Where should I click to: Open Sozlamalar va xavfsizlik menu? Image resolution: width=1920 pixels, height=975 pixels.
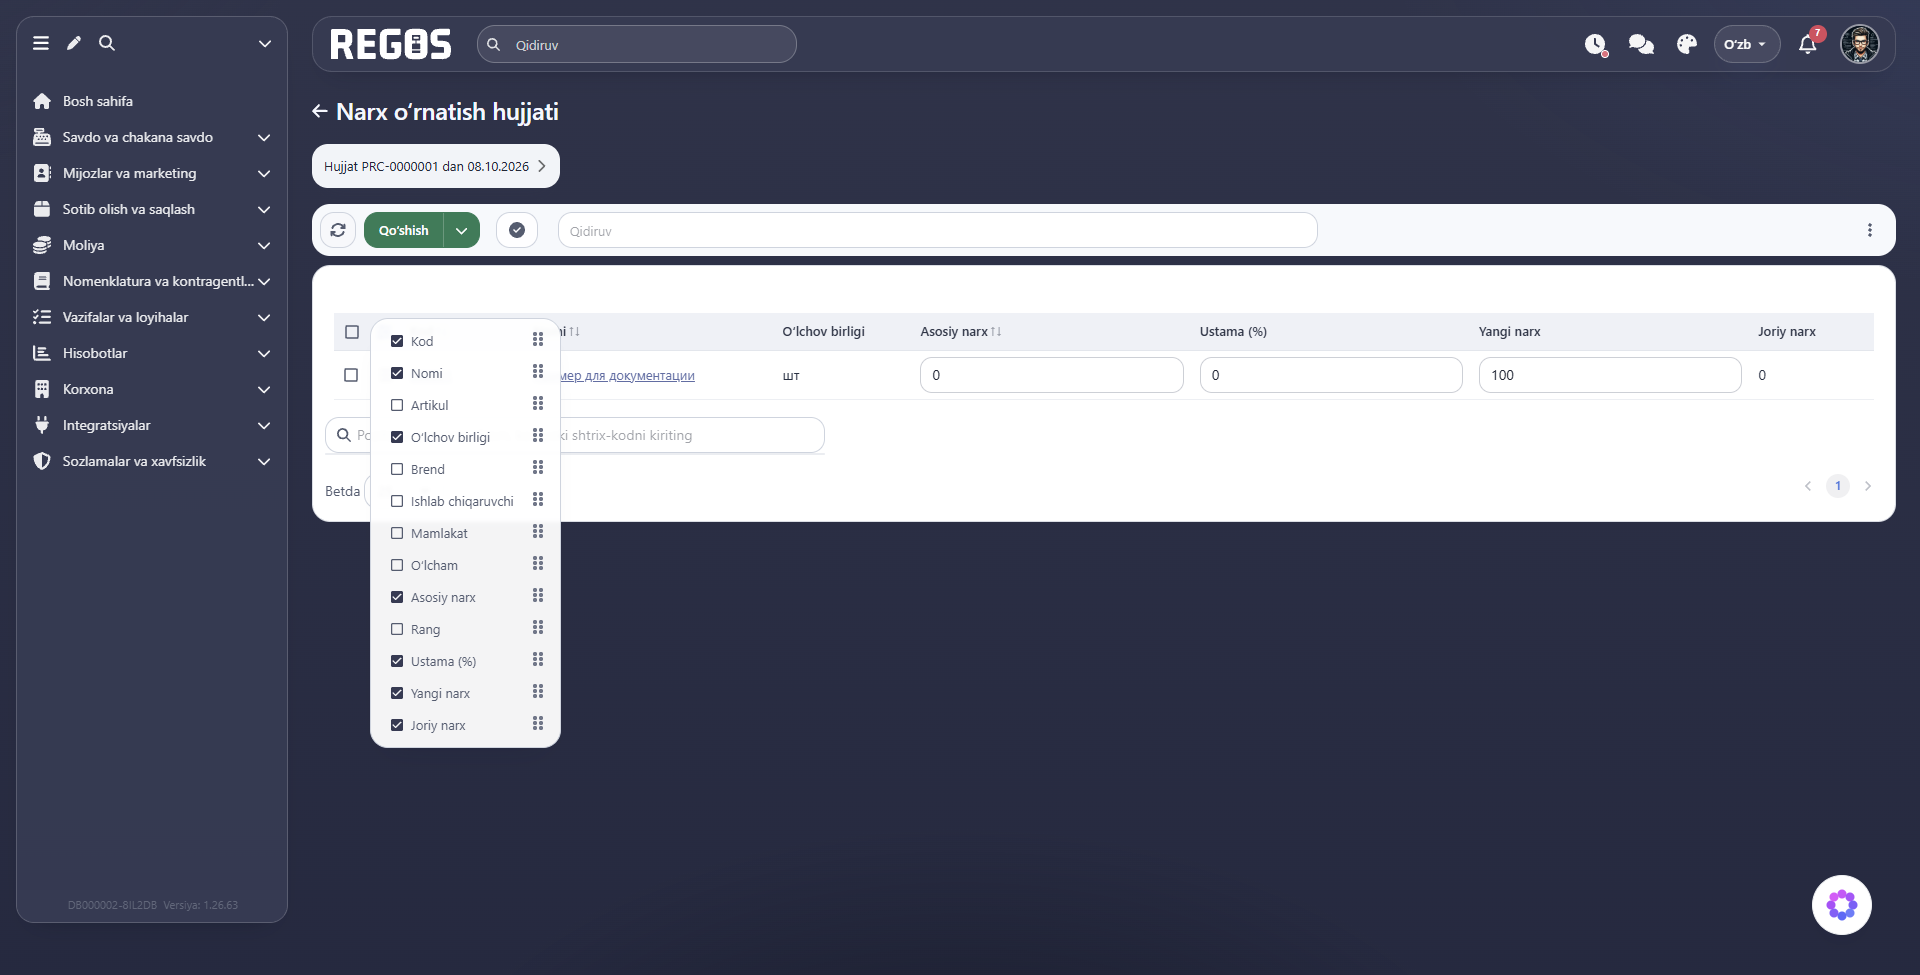click(x=152, y=461)
